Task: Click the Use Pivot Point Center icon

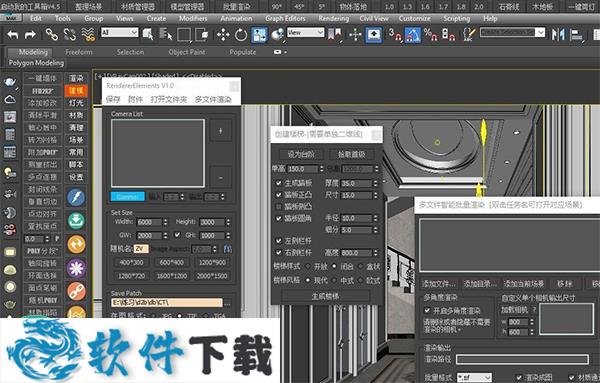Action: (334, 35)
